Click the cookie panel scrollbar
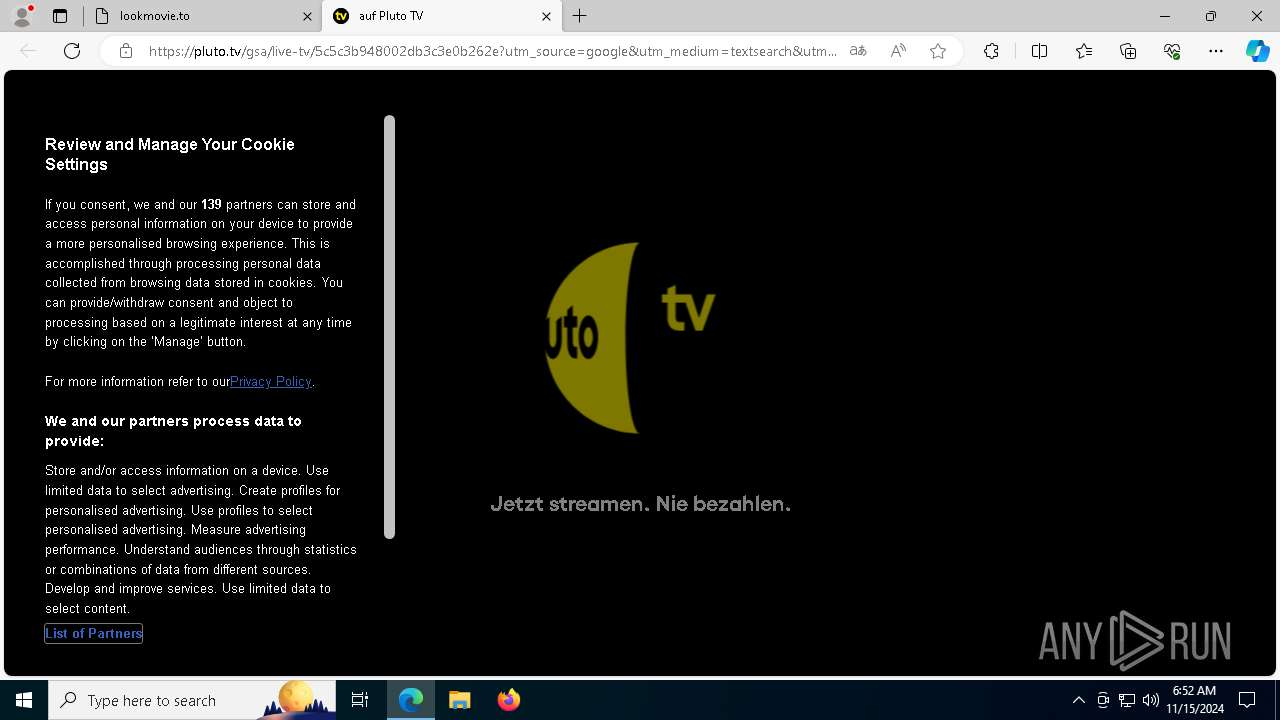The image size is (1280, 720). pyautogui.click(x=390, y=327)
